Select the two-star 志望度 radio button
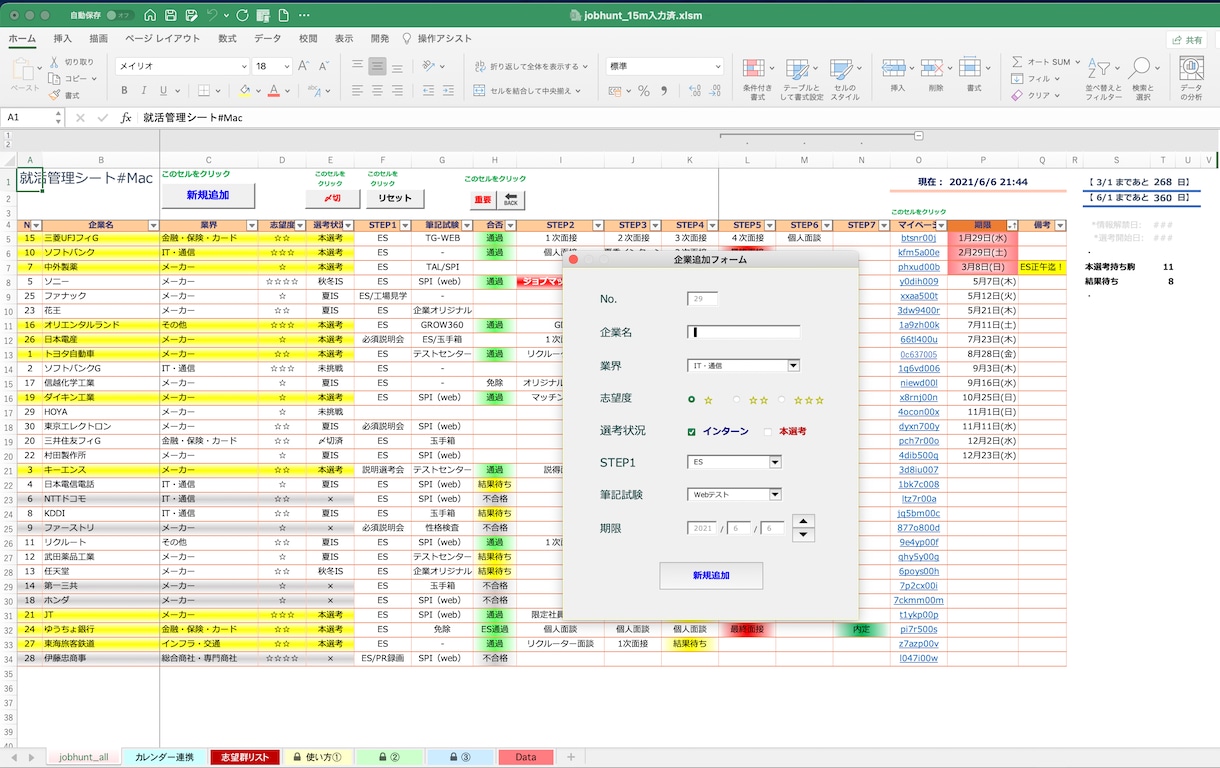1220x768 pixels. [737, 400]
